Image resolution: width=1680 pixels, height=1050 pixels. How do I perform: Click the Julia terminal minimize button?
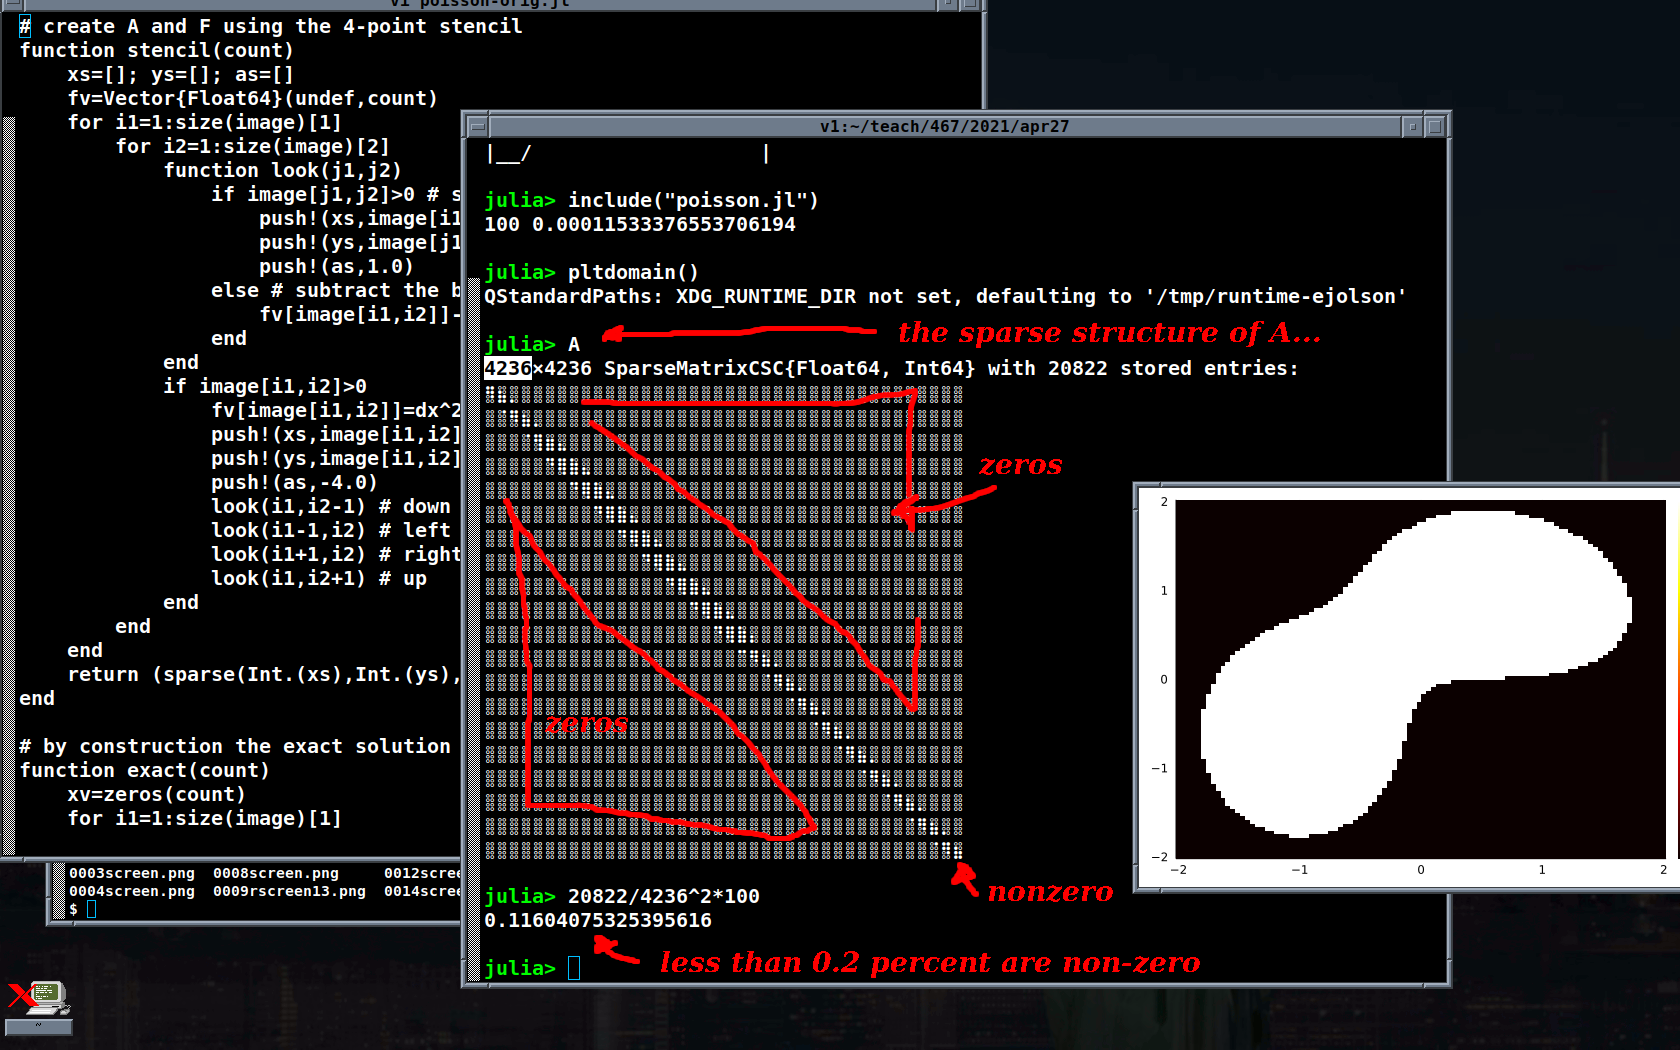pos(1412,127)
